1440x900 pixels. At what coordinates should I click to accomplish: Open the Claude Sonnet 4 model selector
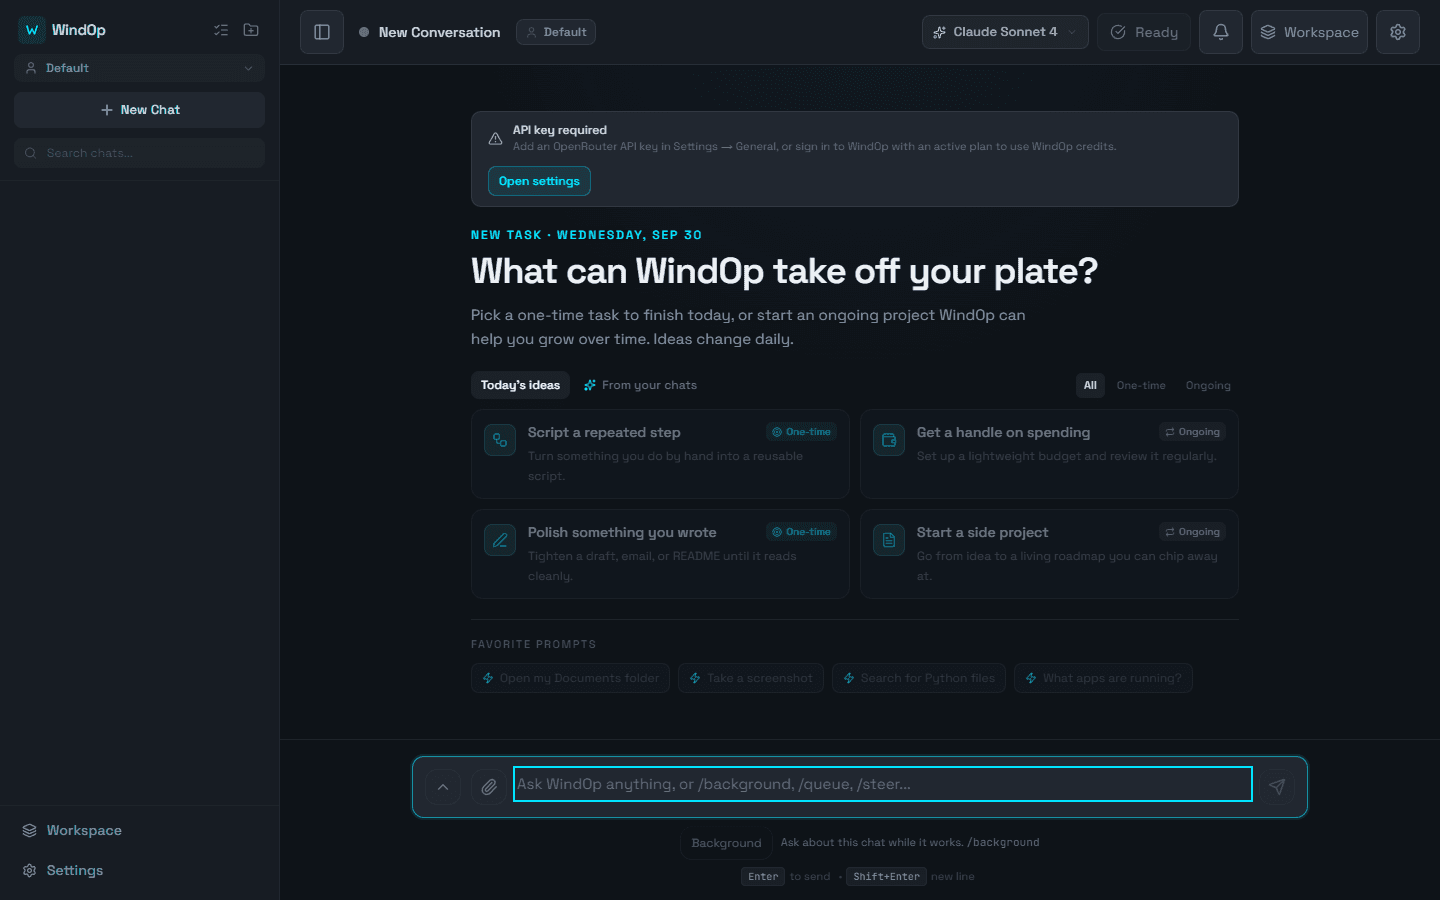tap(1005, 32)
